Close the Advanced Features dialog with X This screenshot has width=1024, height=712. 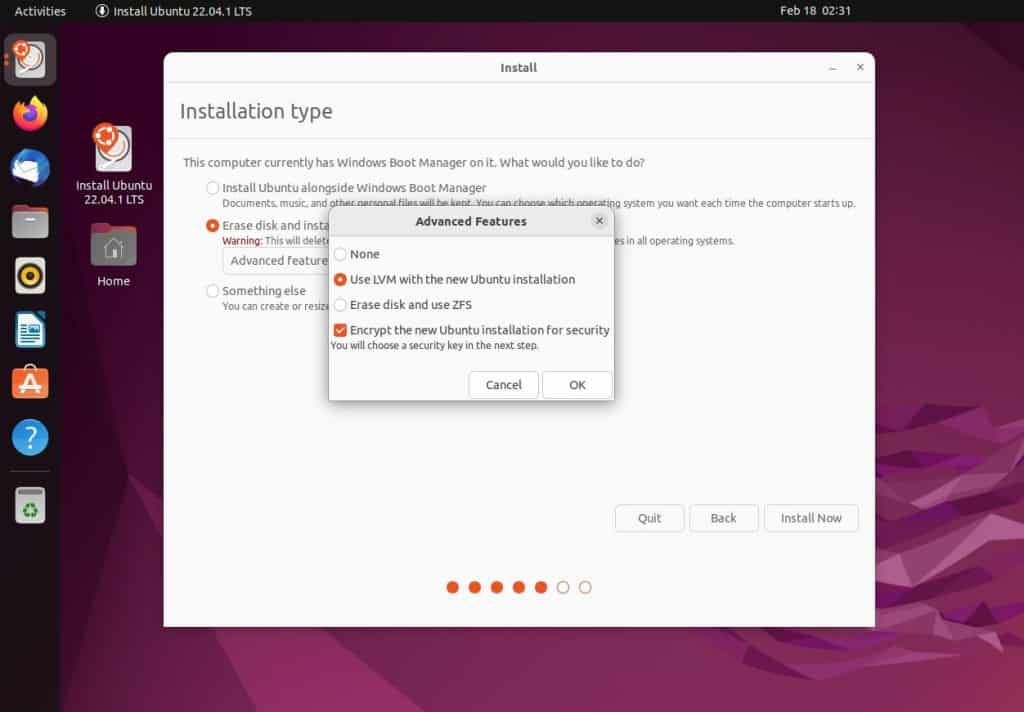pos(599,221)
